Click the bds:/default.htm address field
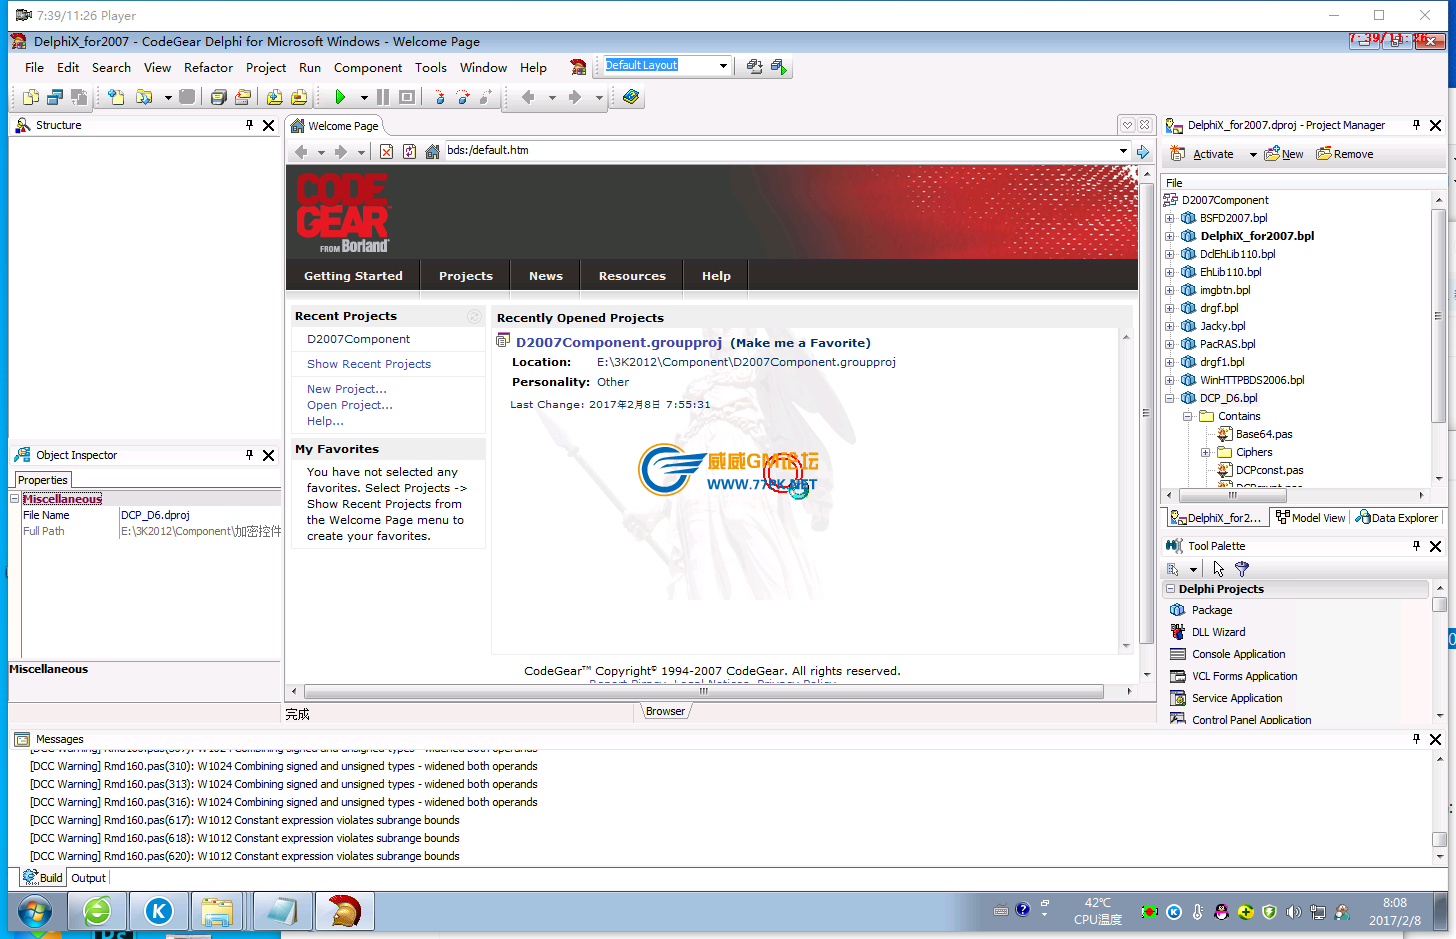Viewport: 1456px width, 939px height. (780, 151)
